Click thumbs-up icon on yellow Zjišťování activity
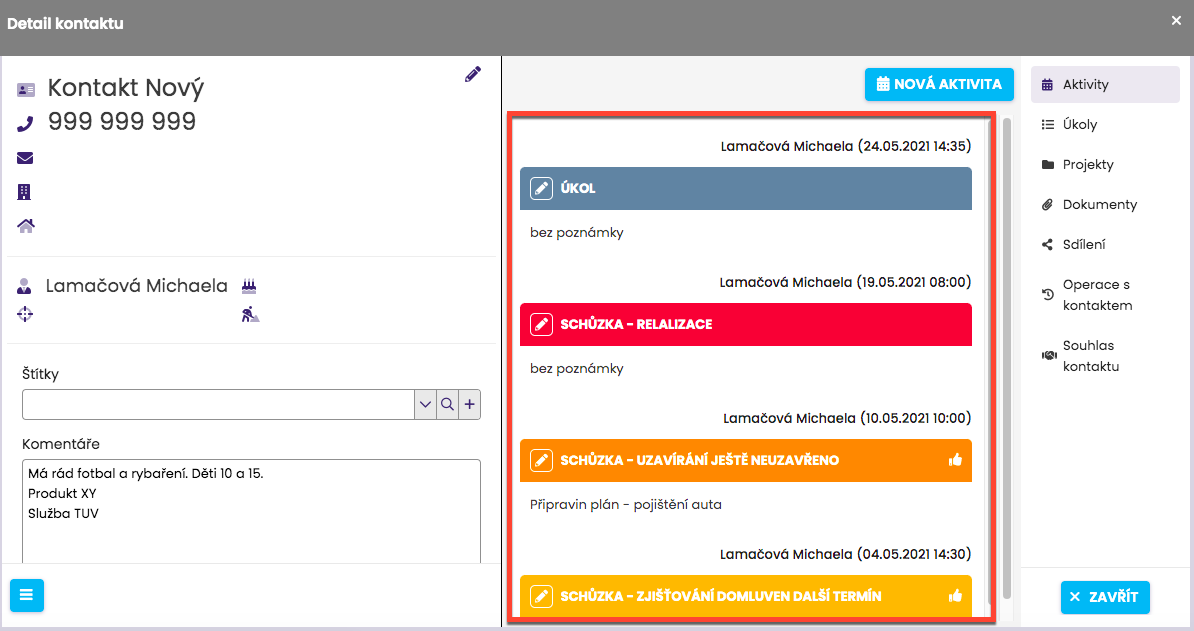The height and width of the screenshot is (631, 1194). click(955, 596)
